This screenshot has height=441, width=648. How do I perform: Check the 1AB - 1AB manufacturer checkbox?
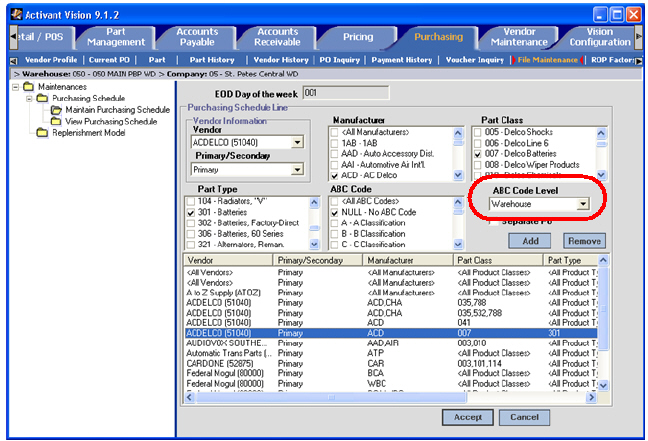point(334,143)
